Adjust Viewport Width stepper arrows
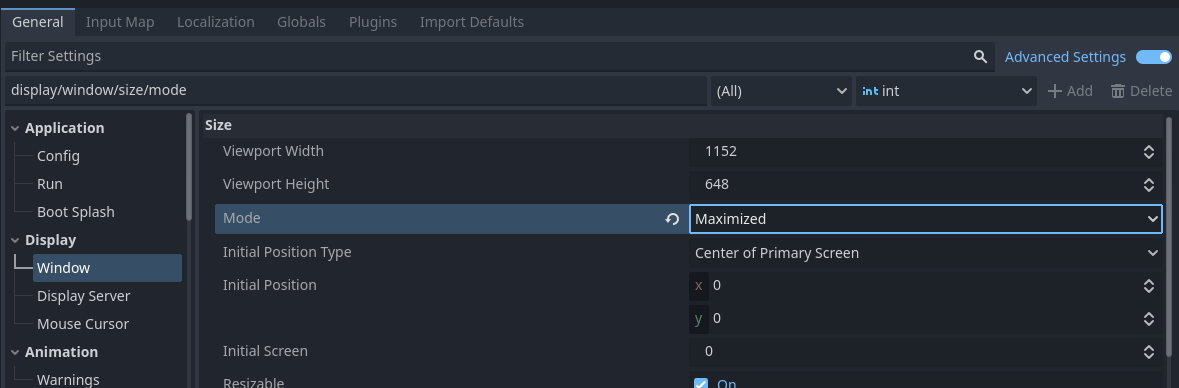This screenshot has width=1179, height=388. coord(1148,151)
